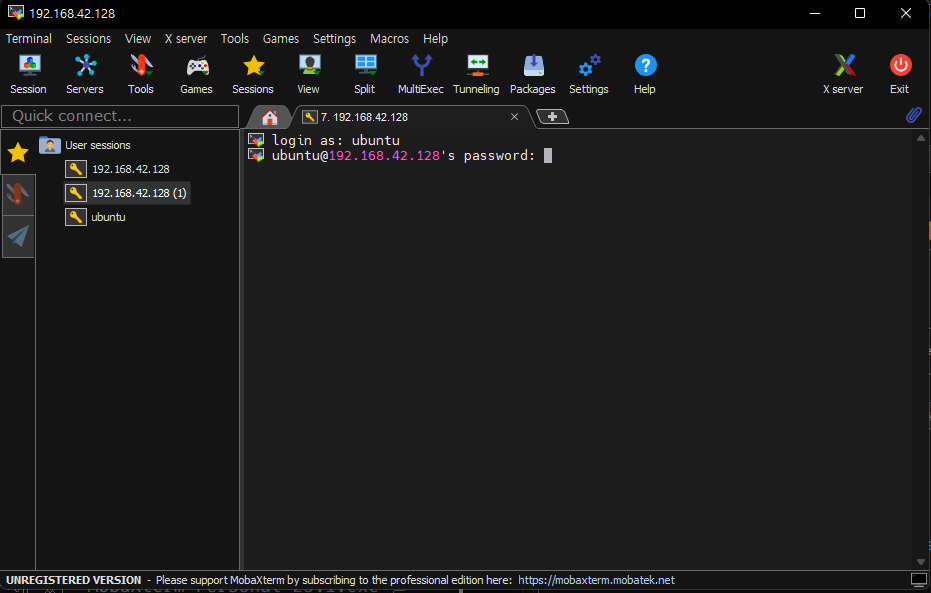This screenshot has height=593, width=931.
Task: Open the Settings menu in menu bar
Action: coord(334,39)
